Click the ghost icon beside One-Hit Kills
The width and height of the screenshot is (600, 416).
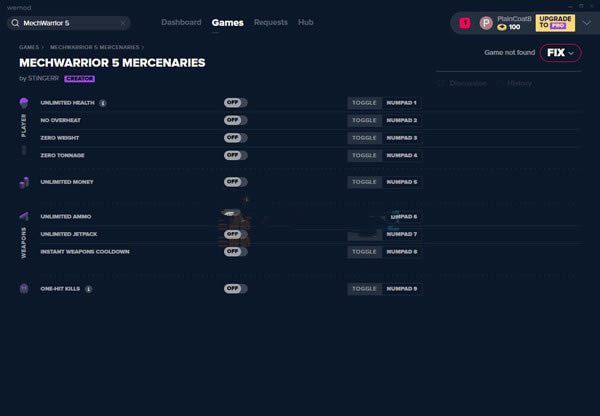point(24,289)
